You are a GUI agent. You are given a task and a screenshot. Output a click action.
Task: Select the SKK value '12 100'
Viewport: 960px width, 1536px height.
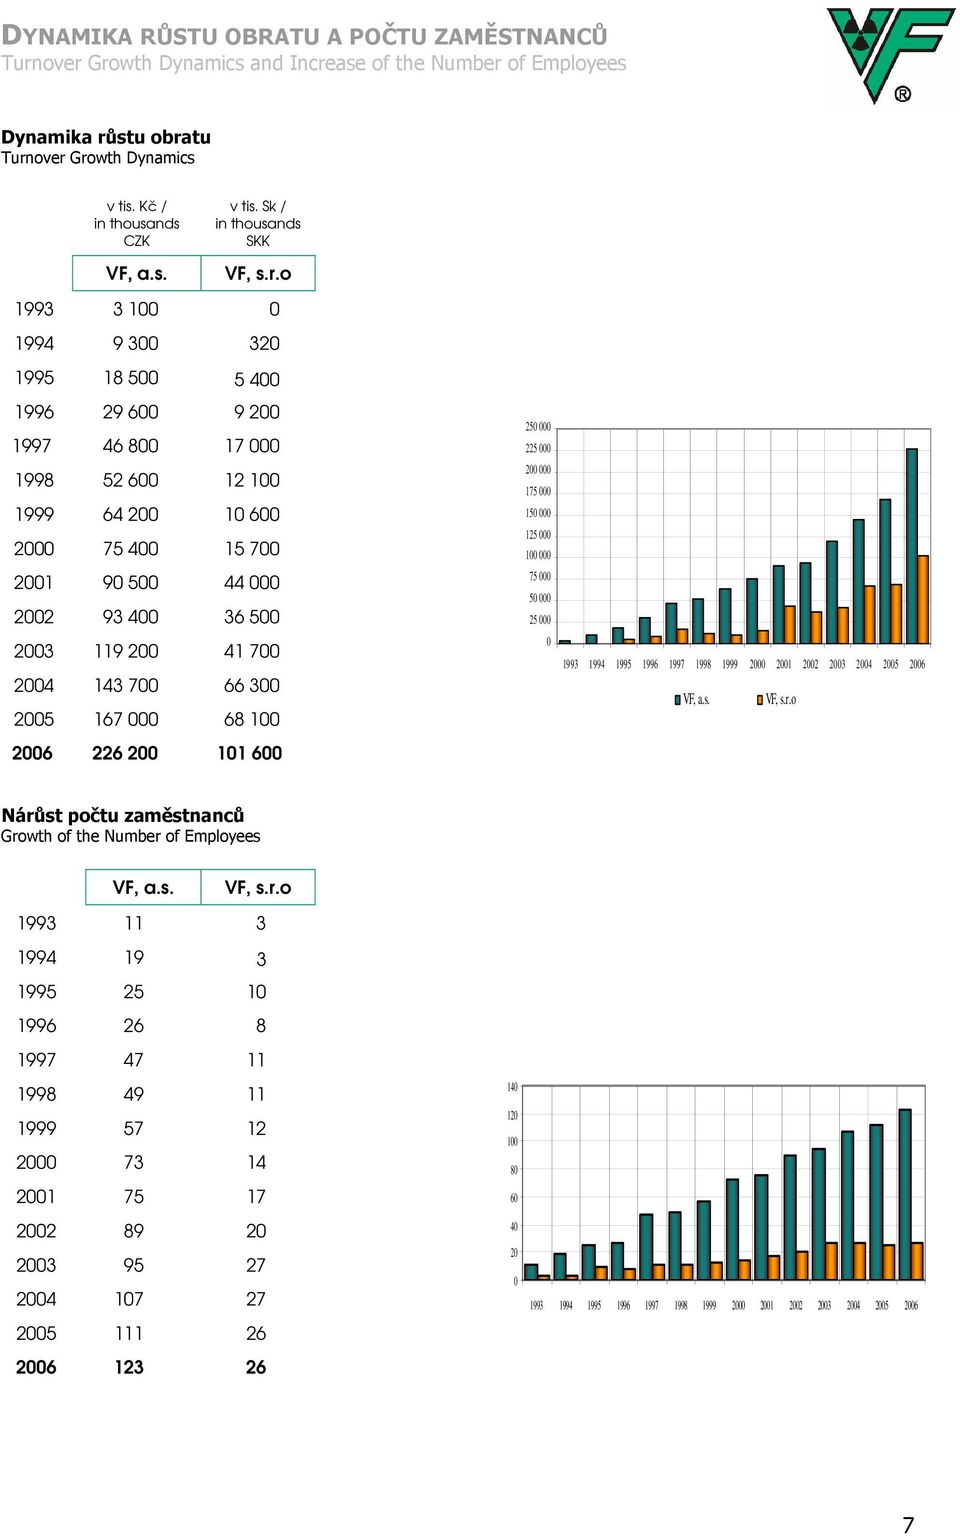(252, 480)
